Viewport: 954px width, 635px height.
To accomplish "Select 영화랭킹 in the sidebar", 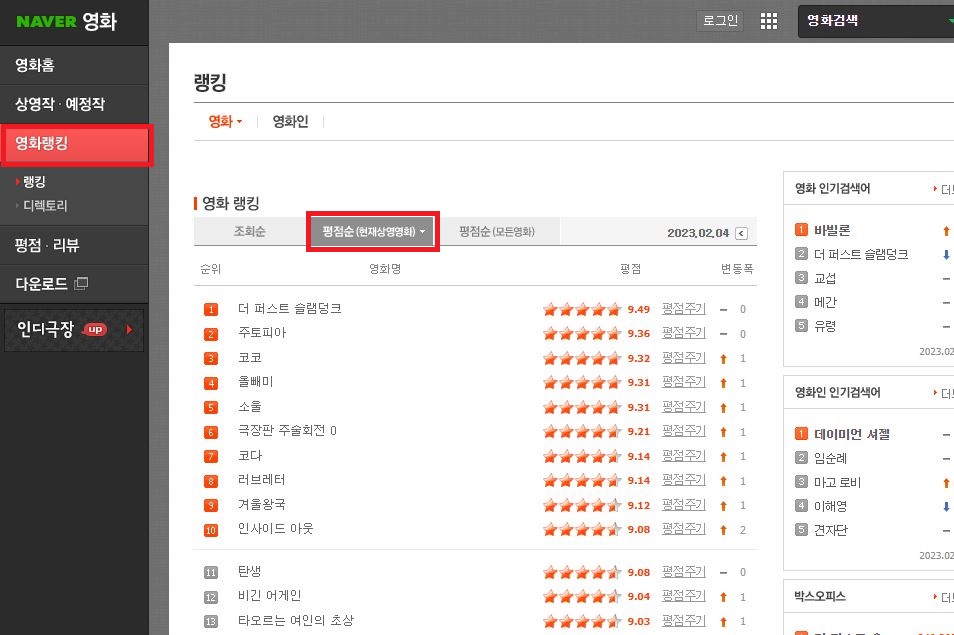I will 75,144.
